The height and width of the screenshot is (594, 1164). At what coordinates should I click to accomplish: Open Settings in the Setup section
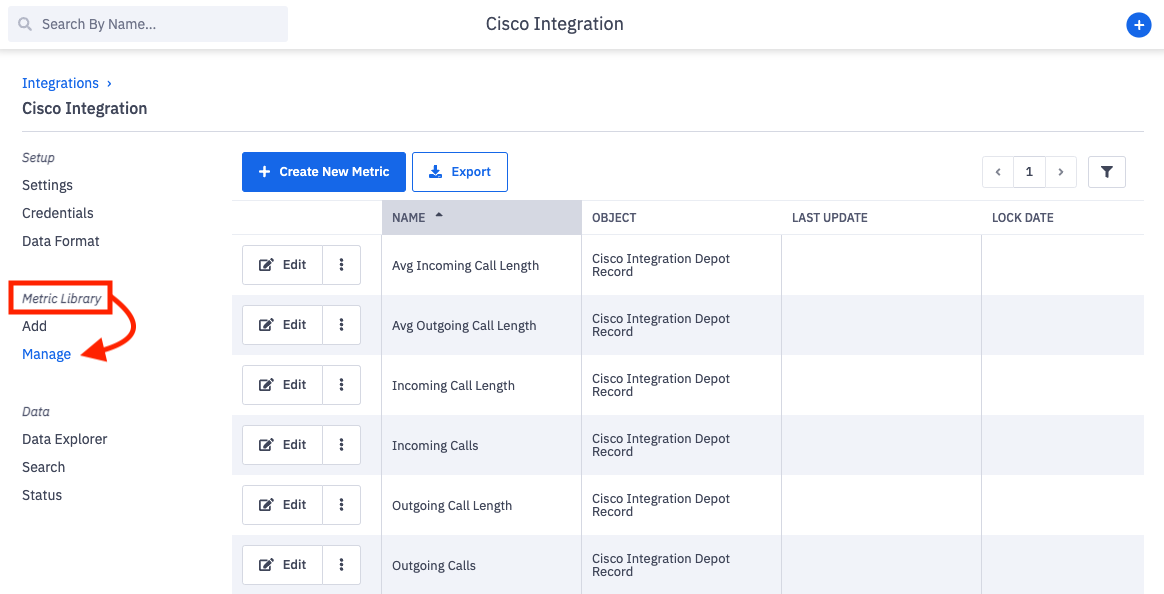point(47,185)
